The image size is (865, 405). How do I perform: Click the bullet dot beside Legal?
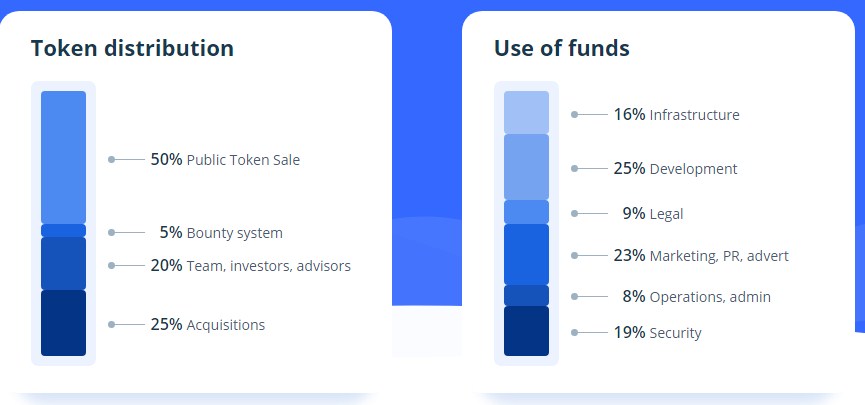[x=574, y=214]
